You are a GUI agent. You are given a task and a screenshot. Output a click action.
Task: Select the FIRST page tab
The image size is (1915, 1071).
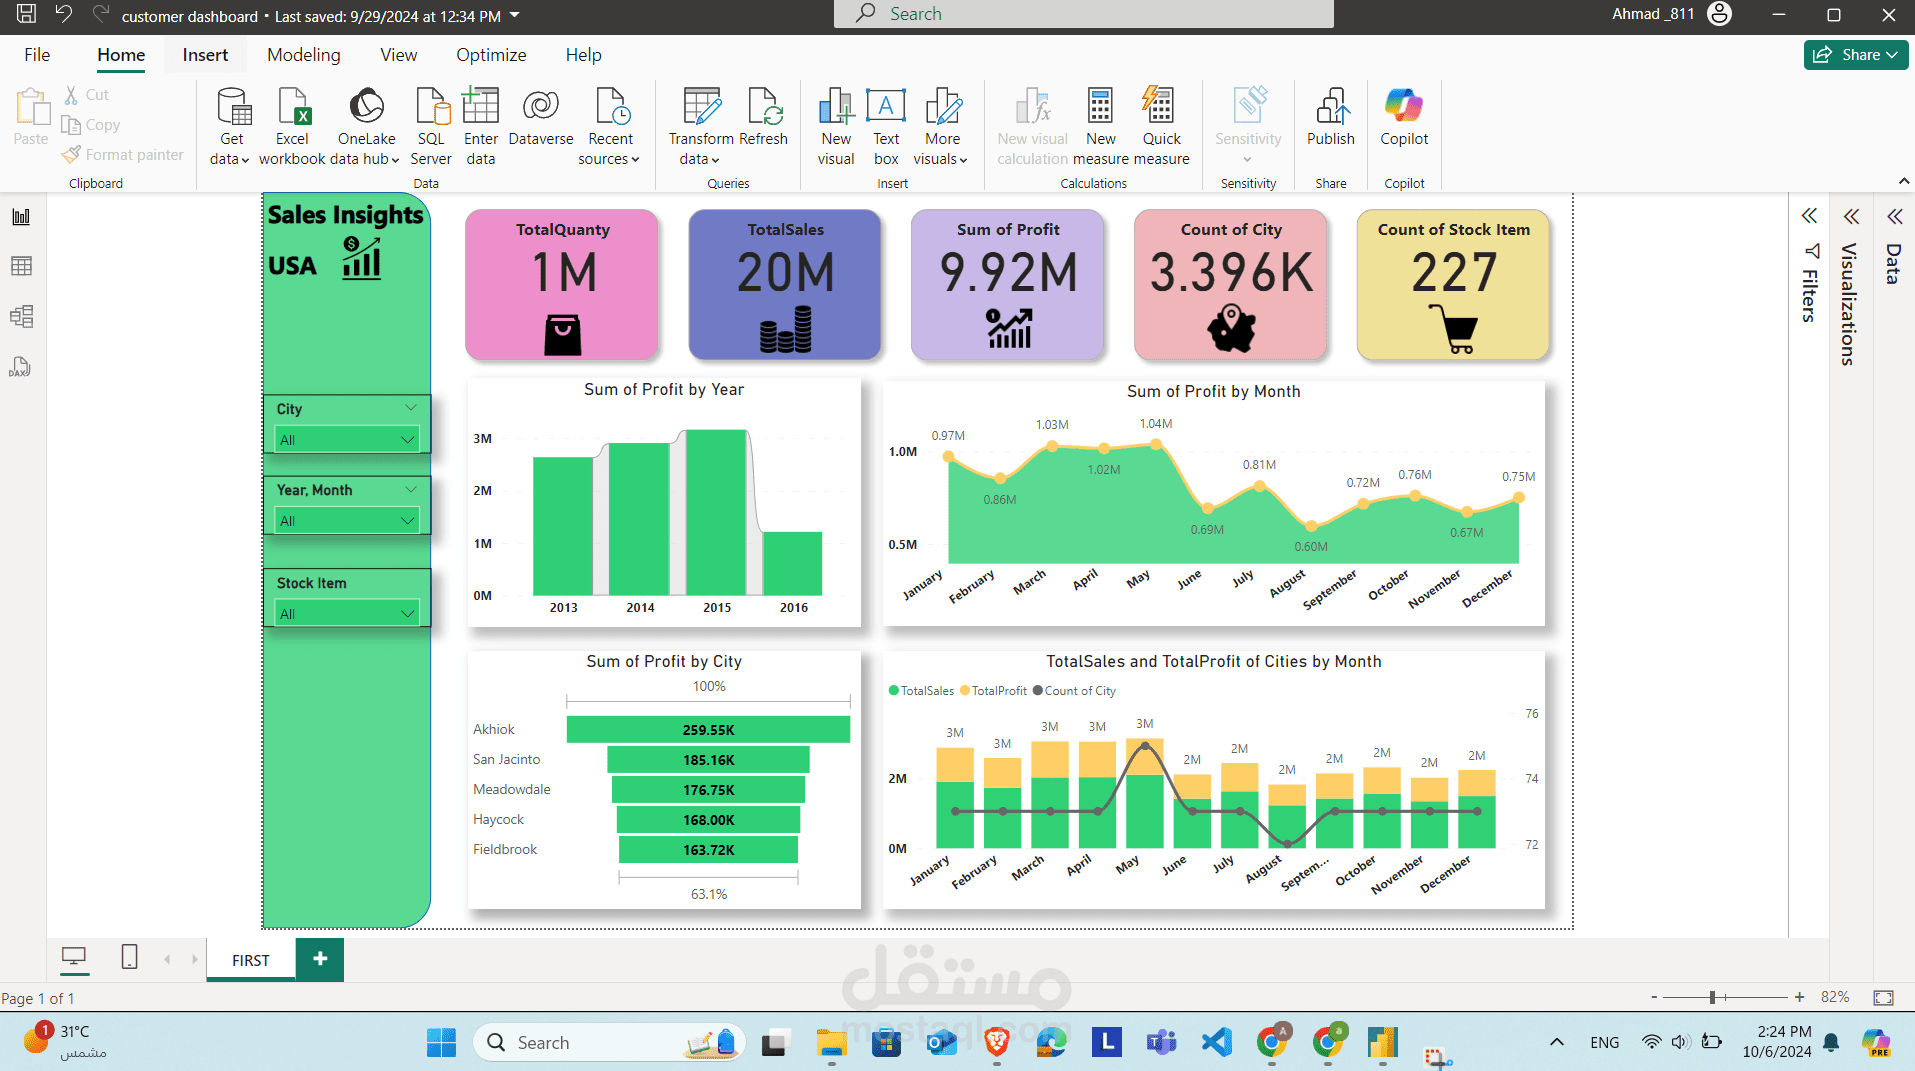(x=251, y=960)
